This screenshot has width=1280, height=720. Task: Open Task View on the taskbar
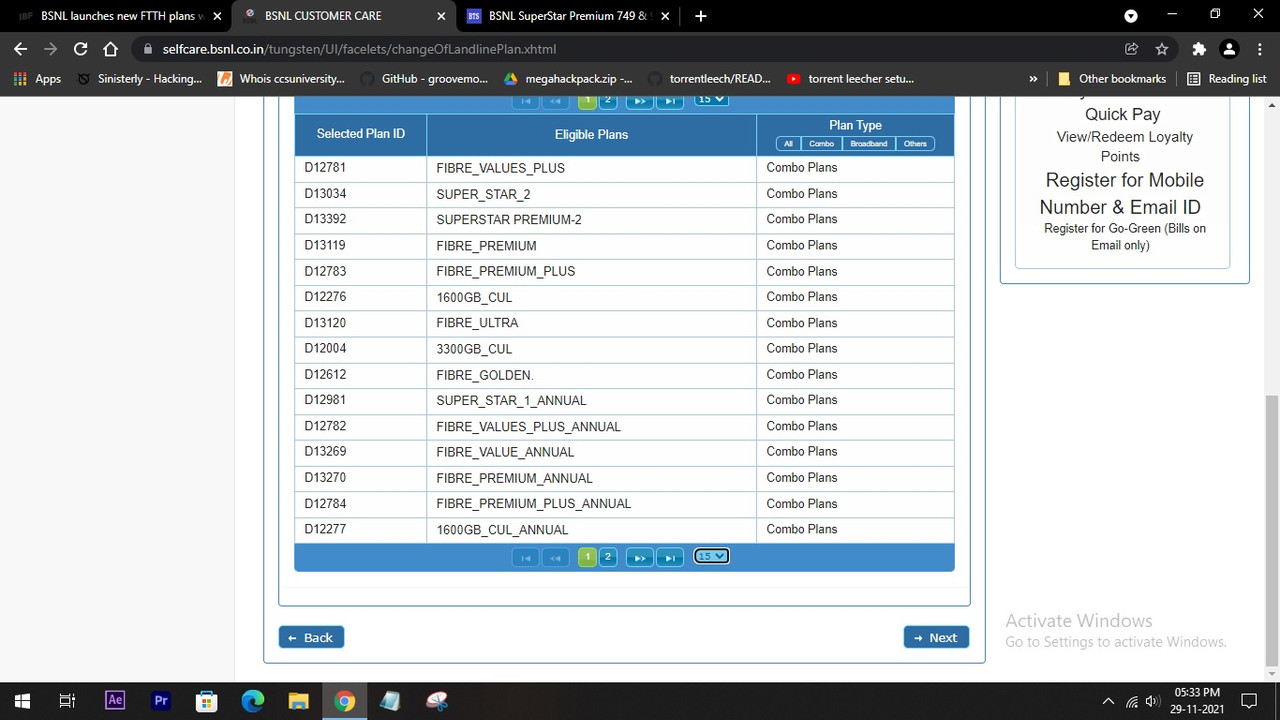coord(67,701)
